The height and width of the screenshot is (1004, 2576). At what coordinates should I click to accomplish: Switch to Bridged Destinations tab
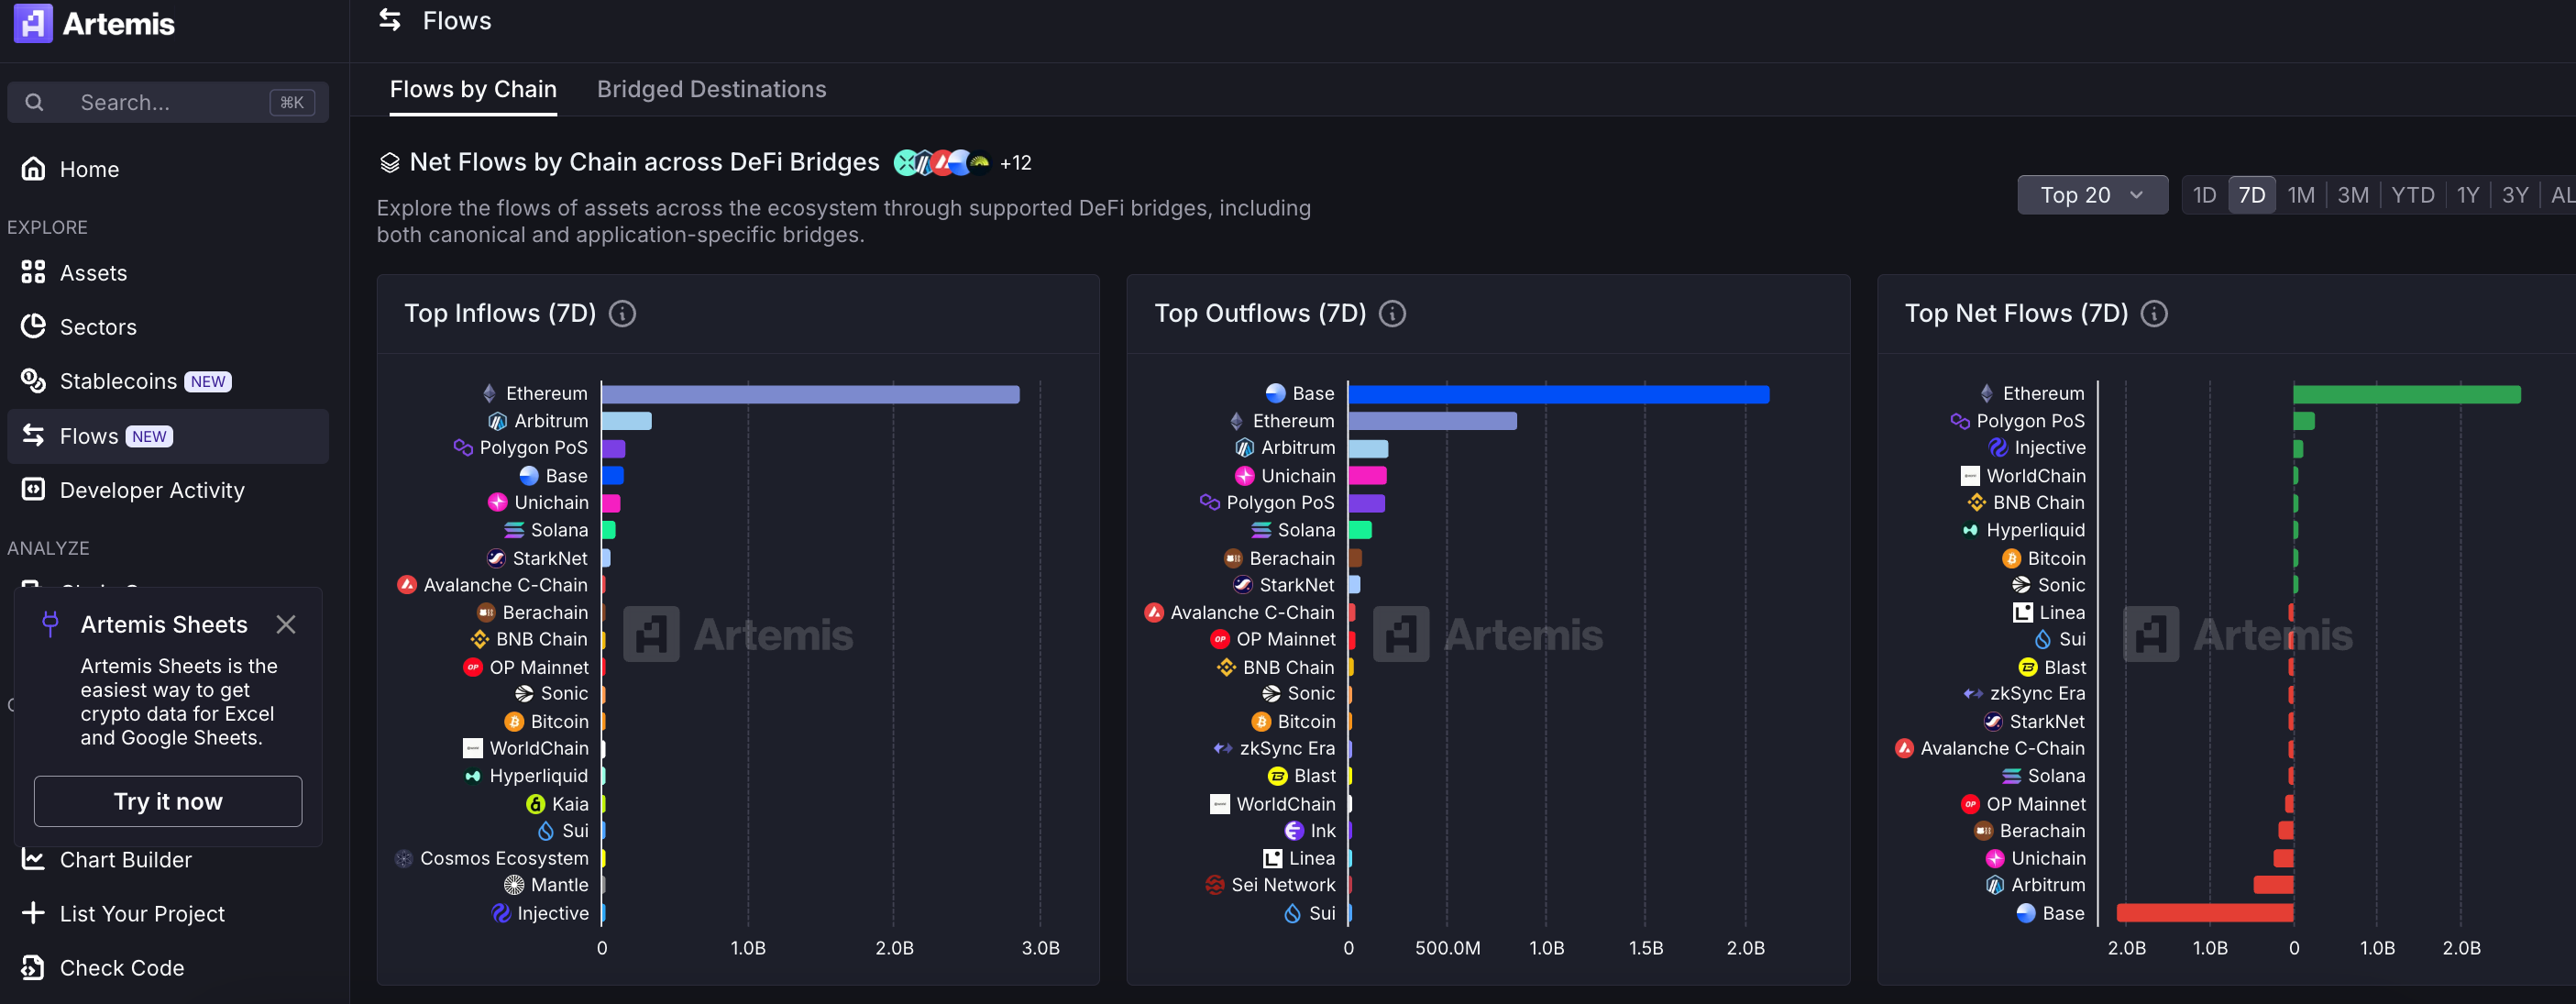[711, 89]
